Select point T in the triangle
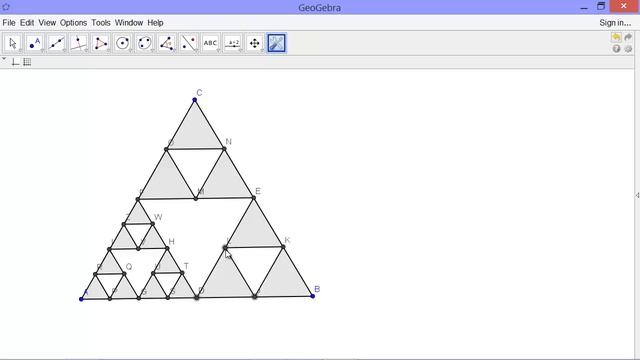This screenshot has width=640, height=360. (182, 273)
